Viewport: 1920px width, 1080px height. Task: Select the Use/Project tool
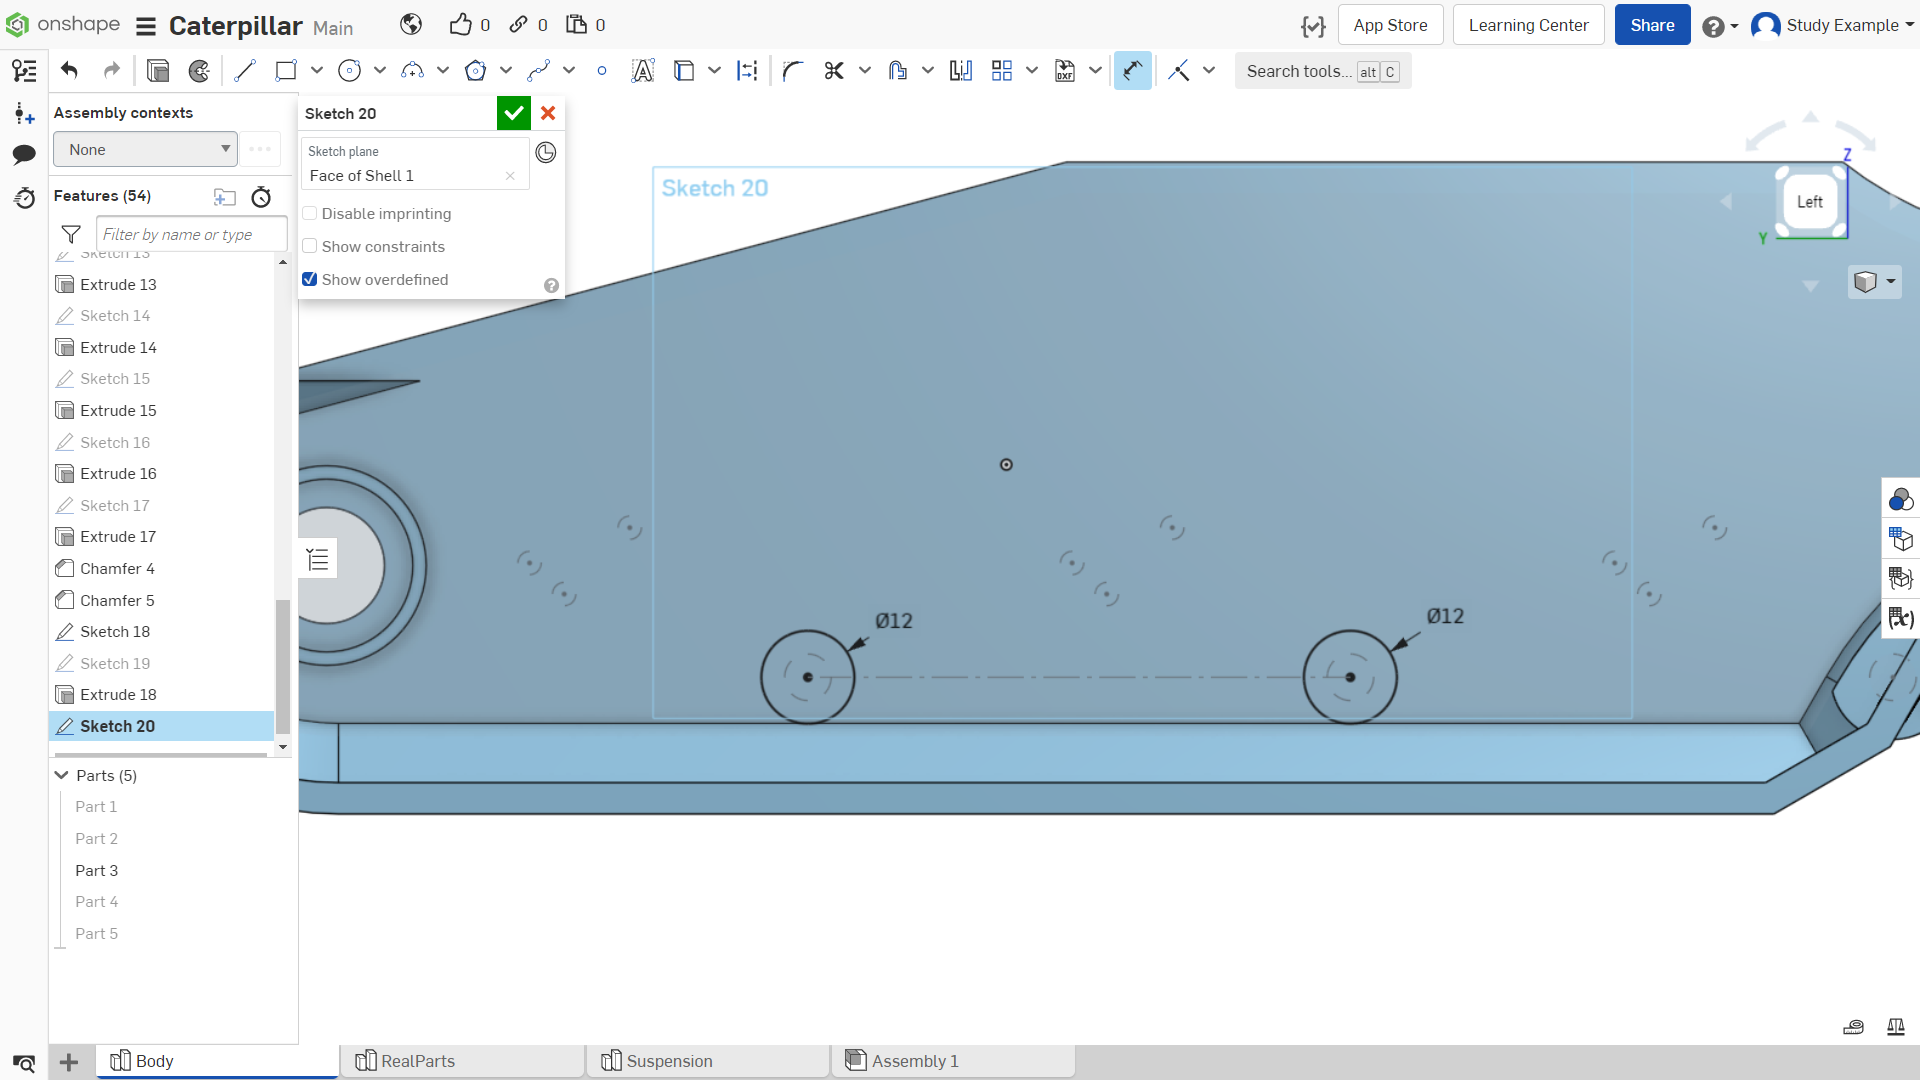pos(684,71)
